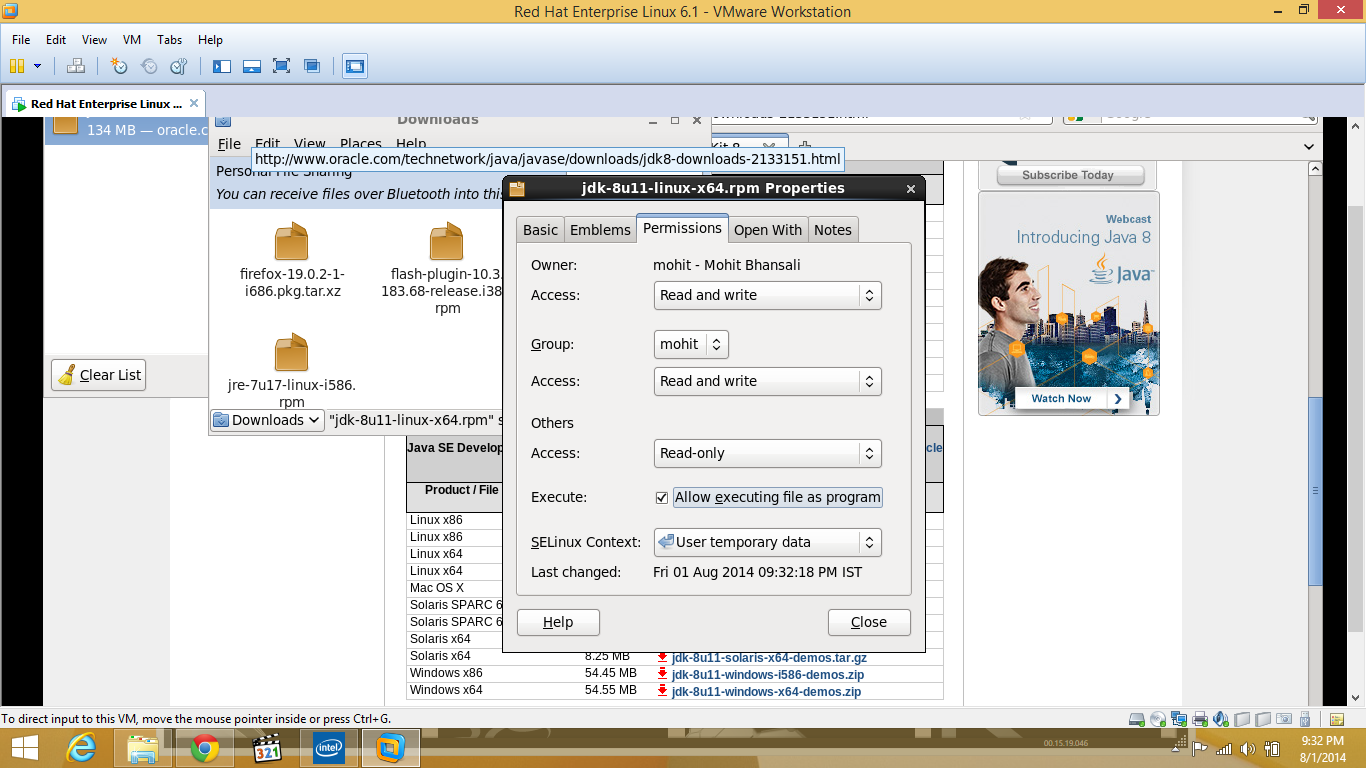This screenshot has height=768, width=1366.
Task: Open the jdk-8u11-windows-i586-demos.zip download link
Action: point(768,674)
